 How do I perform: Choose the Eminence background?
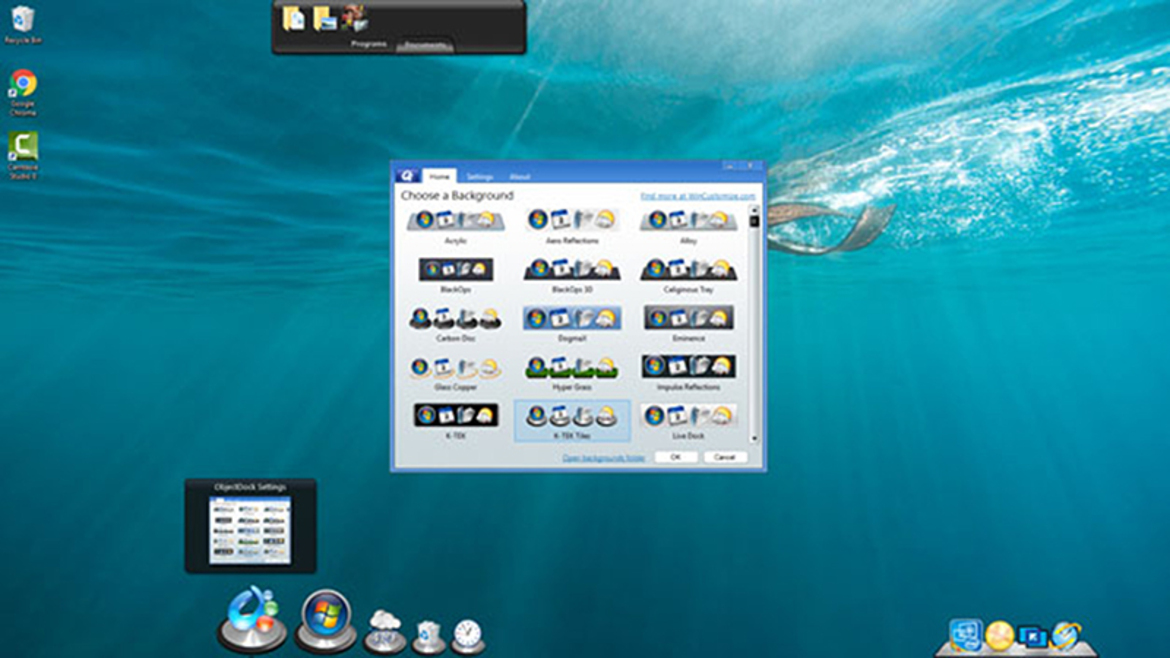pyautogui.click(x=688, y=325)
